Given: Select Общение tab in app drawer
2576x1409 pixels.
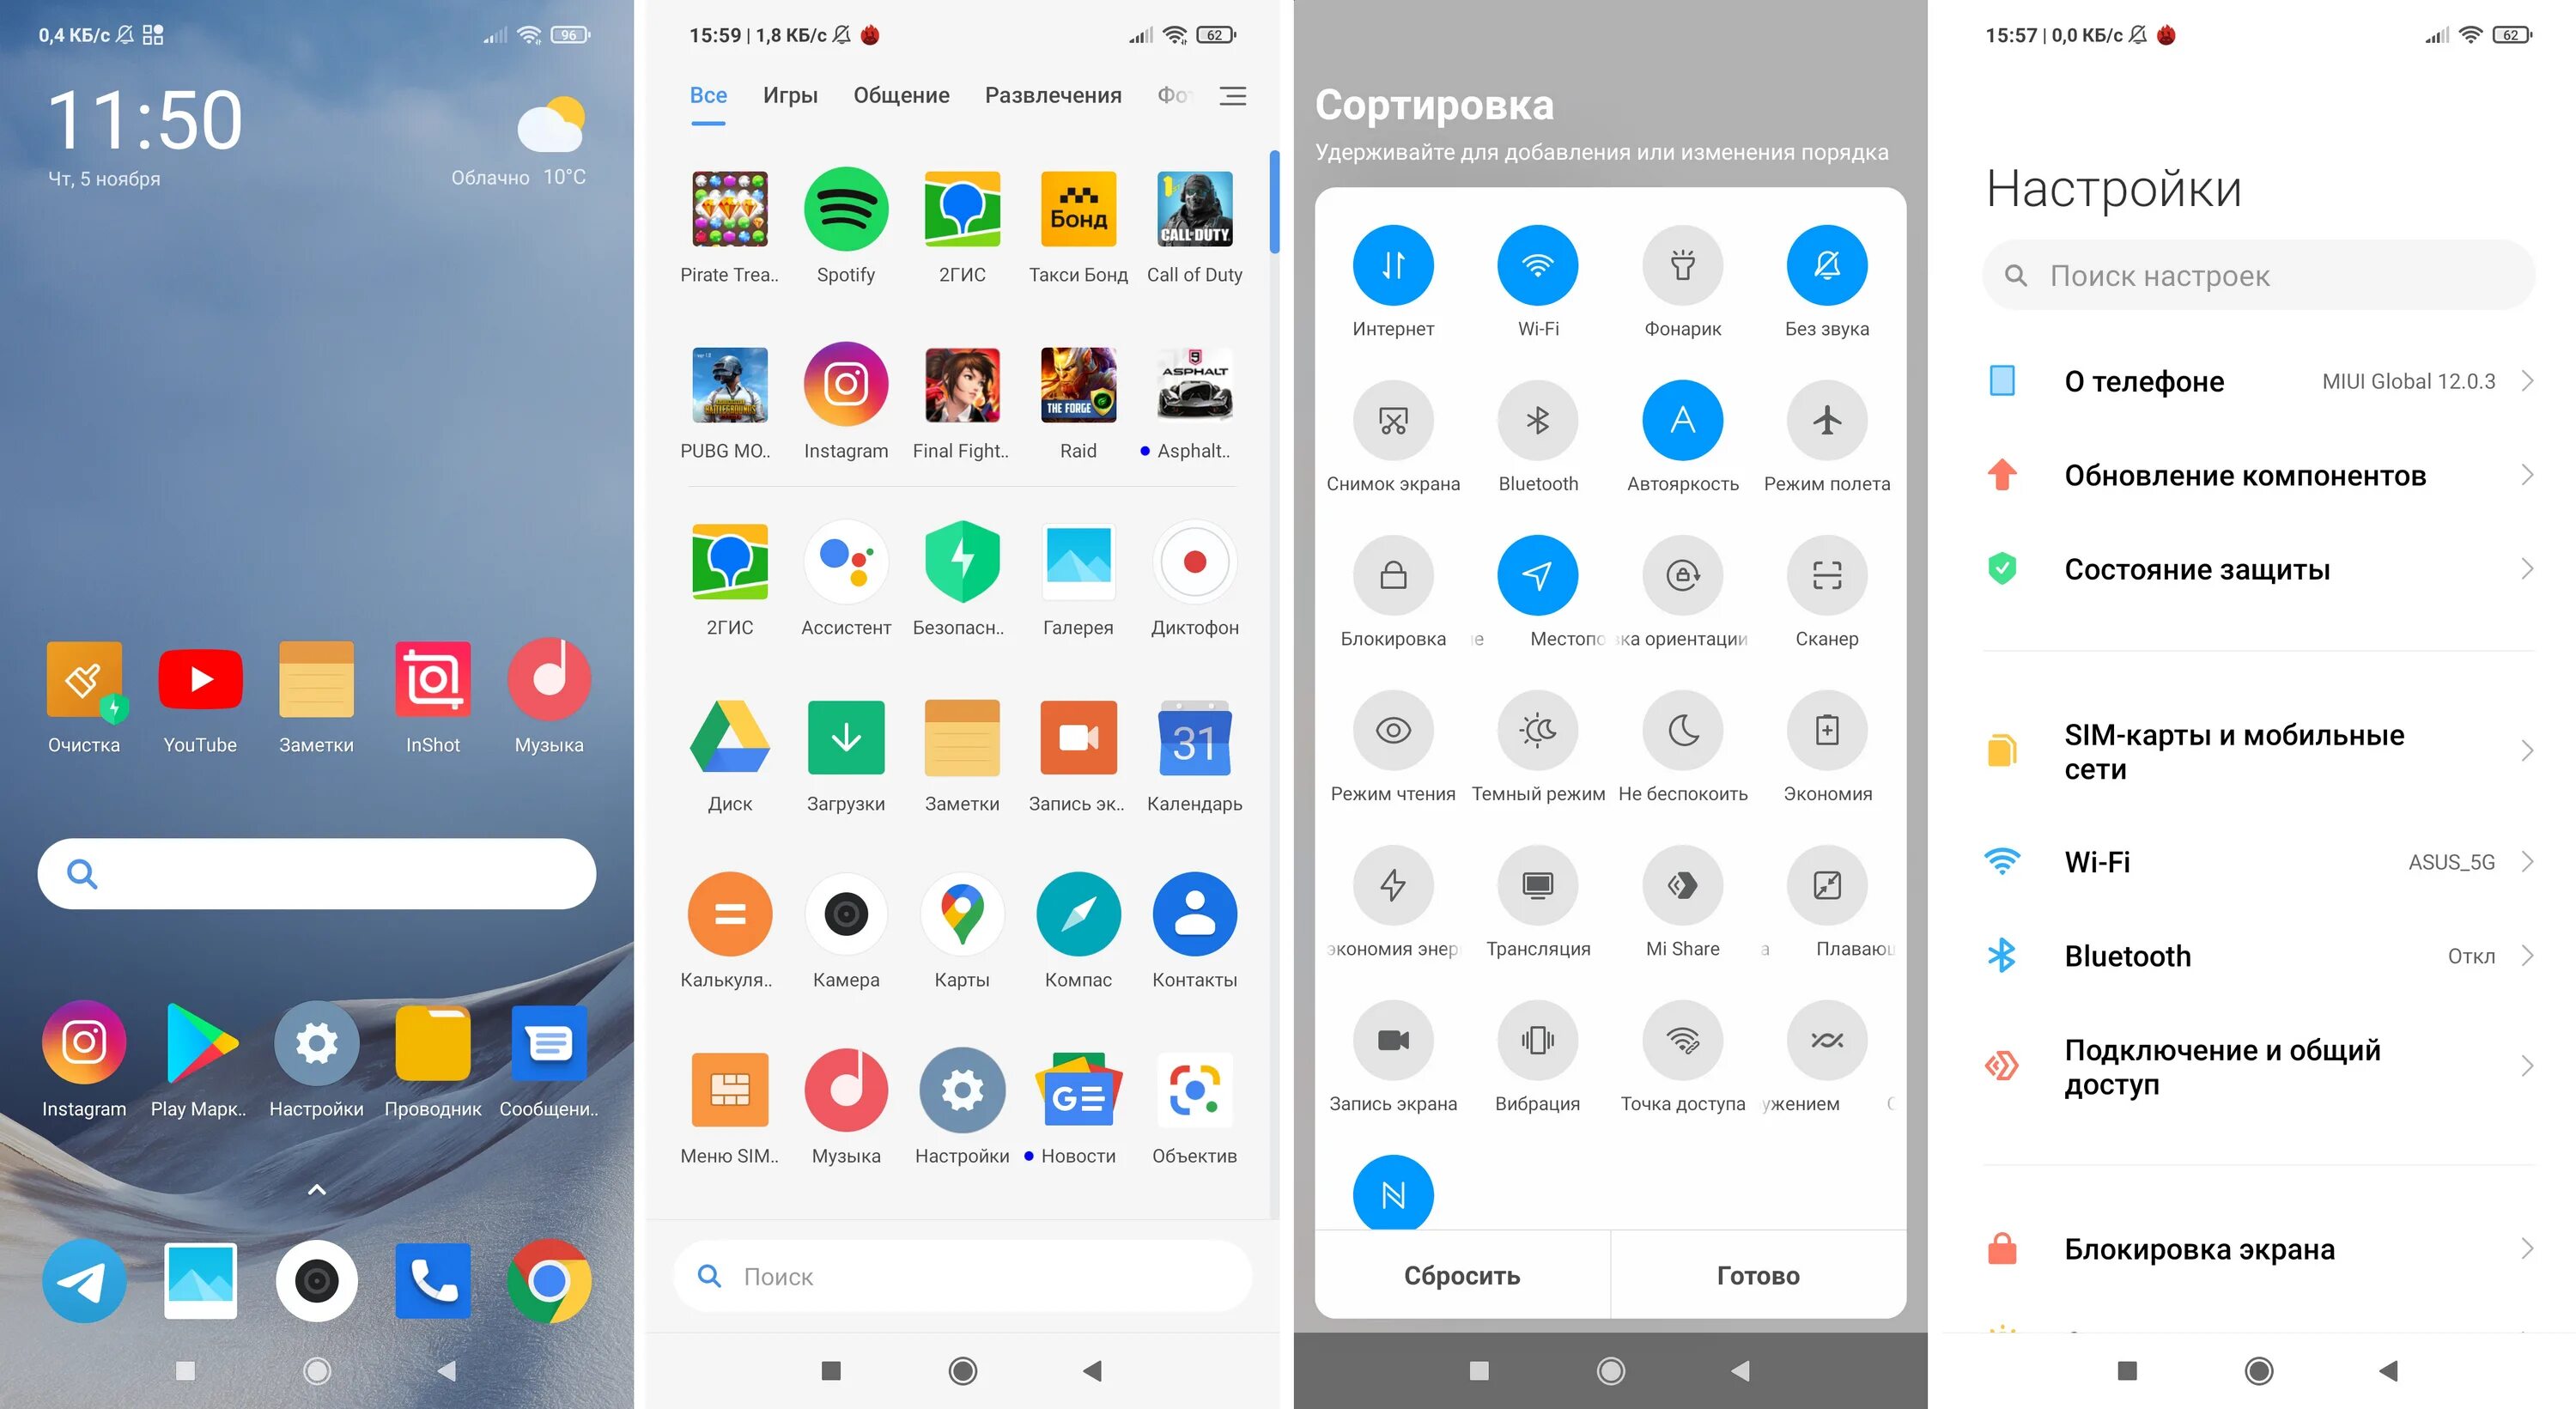Looking at the screenshot, I should point(898,95).
